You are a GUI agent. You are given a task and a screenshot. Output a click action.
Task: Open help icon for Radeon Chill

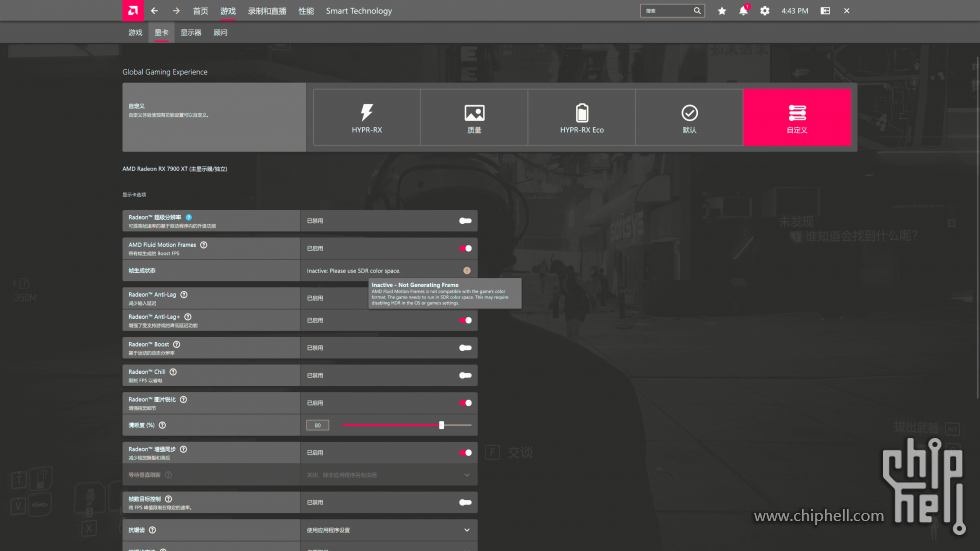[173, 372]
